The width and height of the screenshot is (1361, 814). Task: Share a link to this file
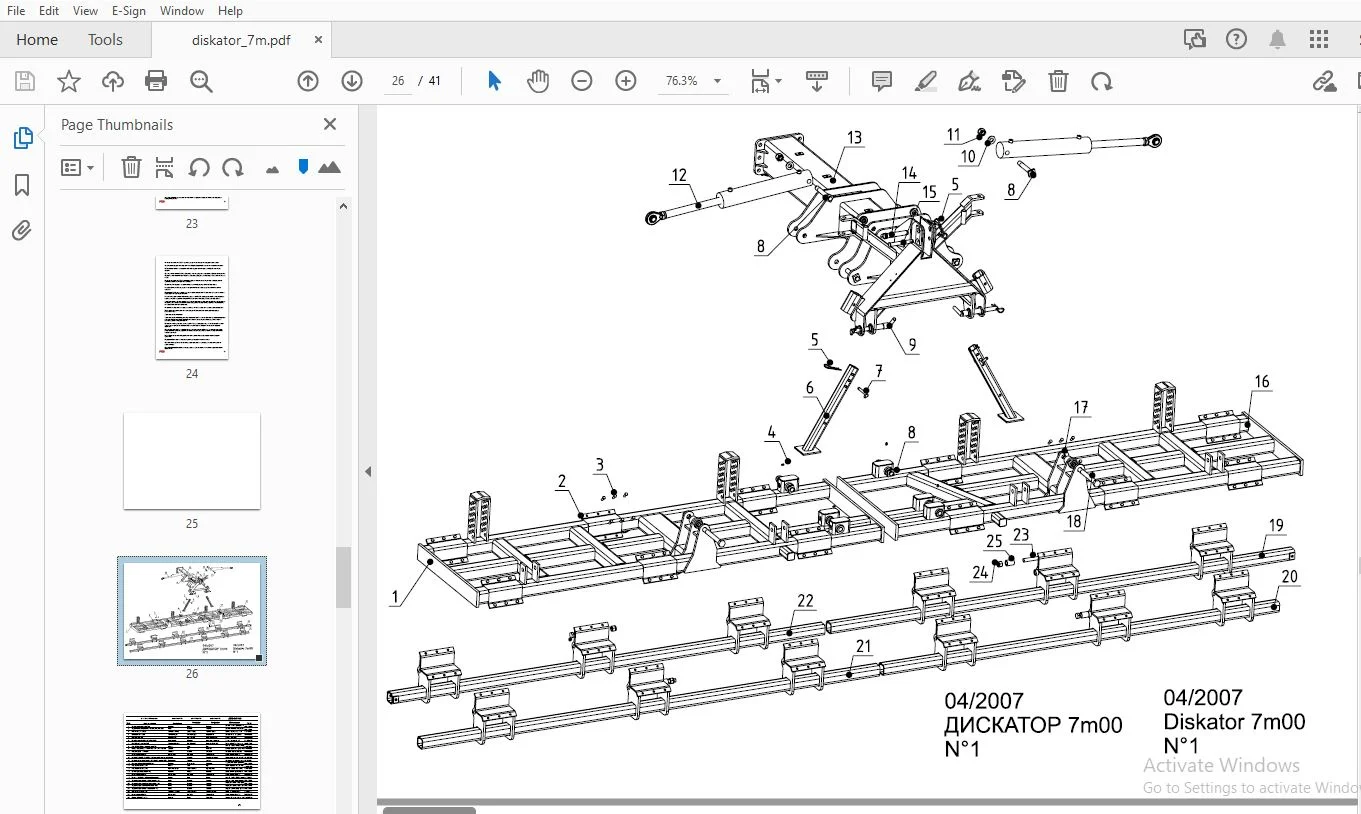coord(1325,81)
